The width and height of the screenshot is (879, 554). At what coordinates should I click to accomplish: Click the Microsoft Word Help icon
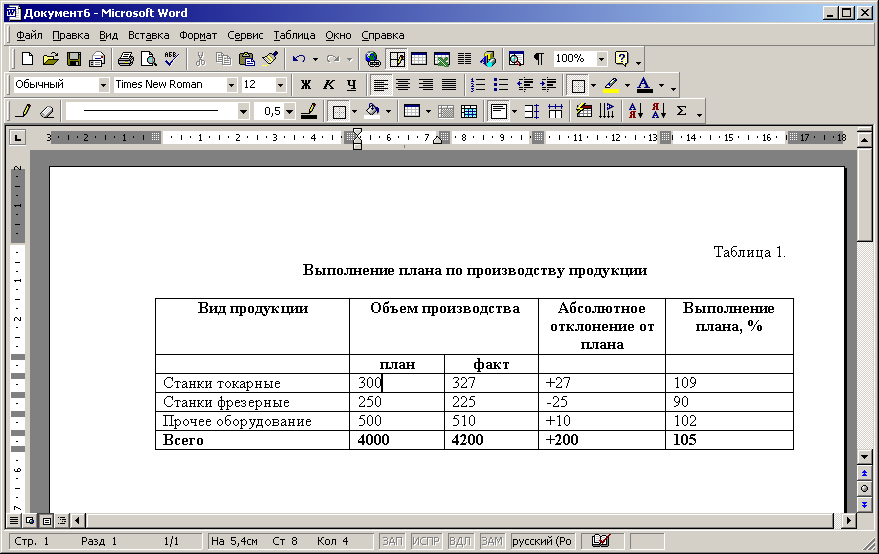[622, 58]
